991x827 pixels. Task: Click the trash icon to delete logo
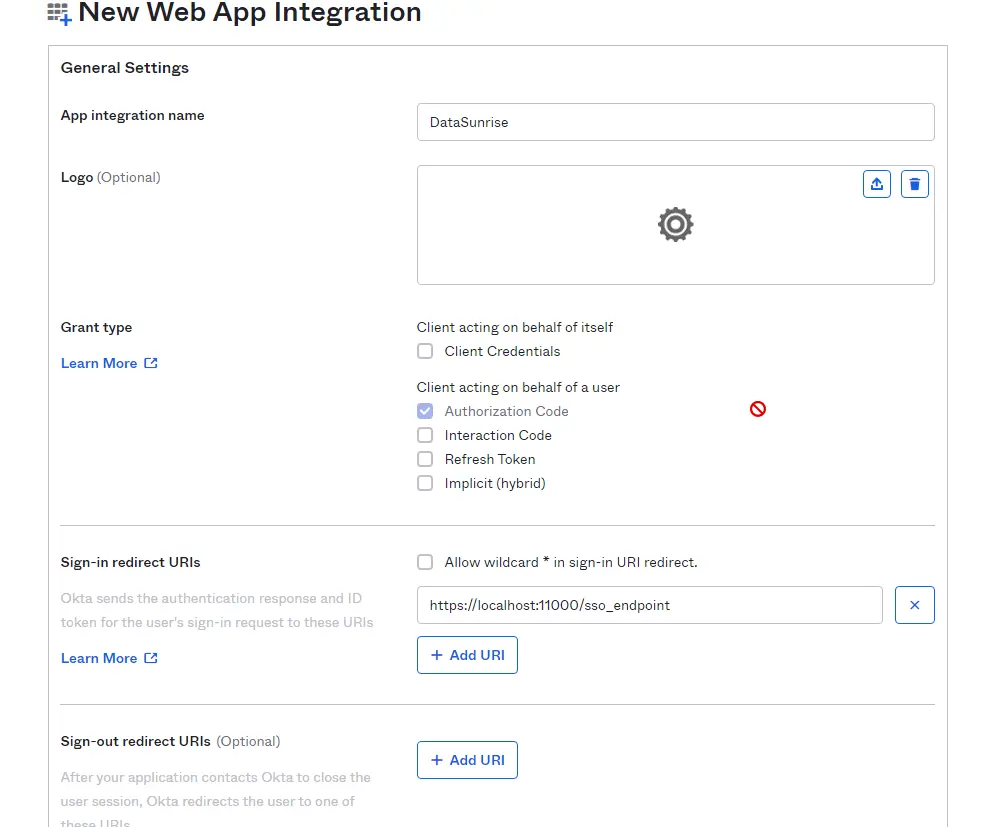point(915,184)
